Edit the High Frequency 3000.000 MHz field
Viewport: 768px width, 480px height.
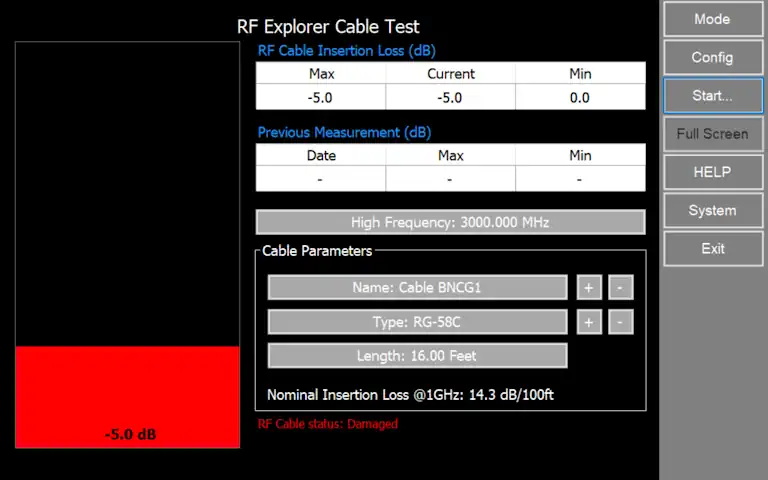click(x=450, y=222)
